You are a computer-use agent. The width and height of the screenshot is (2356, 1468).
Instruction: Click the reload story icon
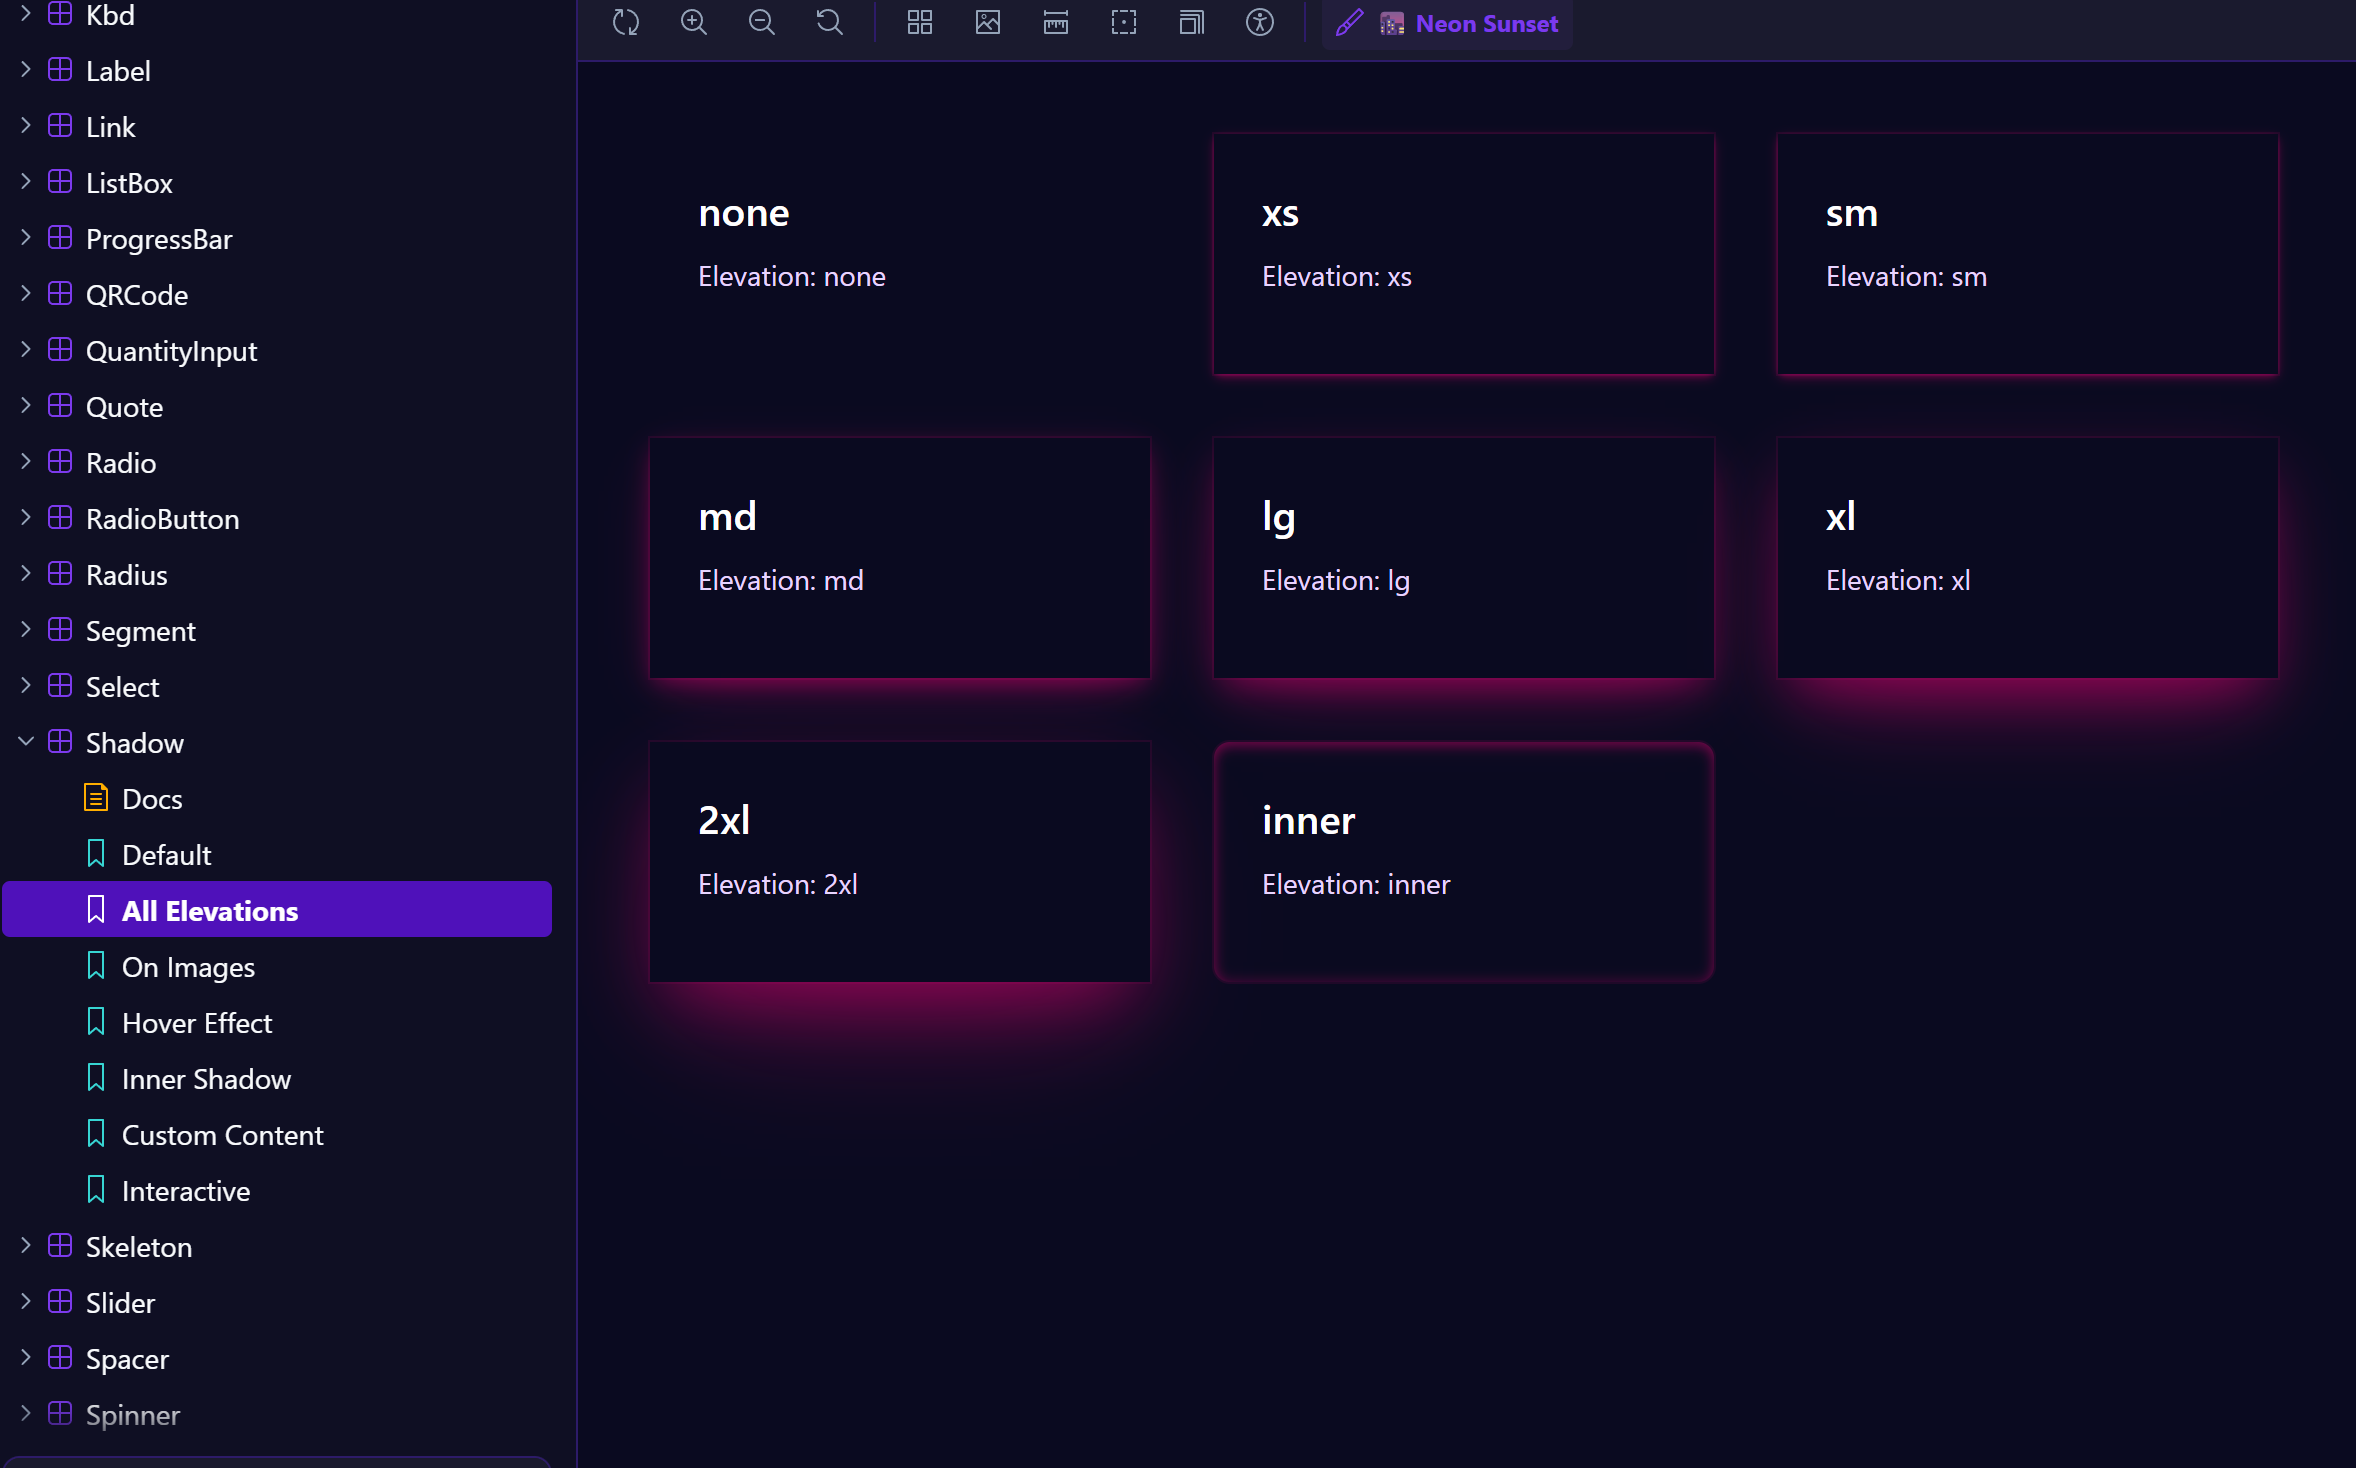pos(627,22)
